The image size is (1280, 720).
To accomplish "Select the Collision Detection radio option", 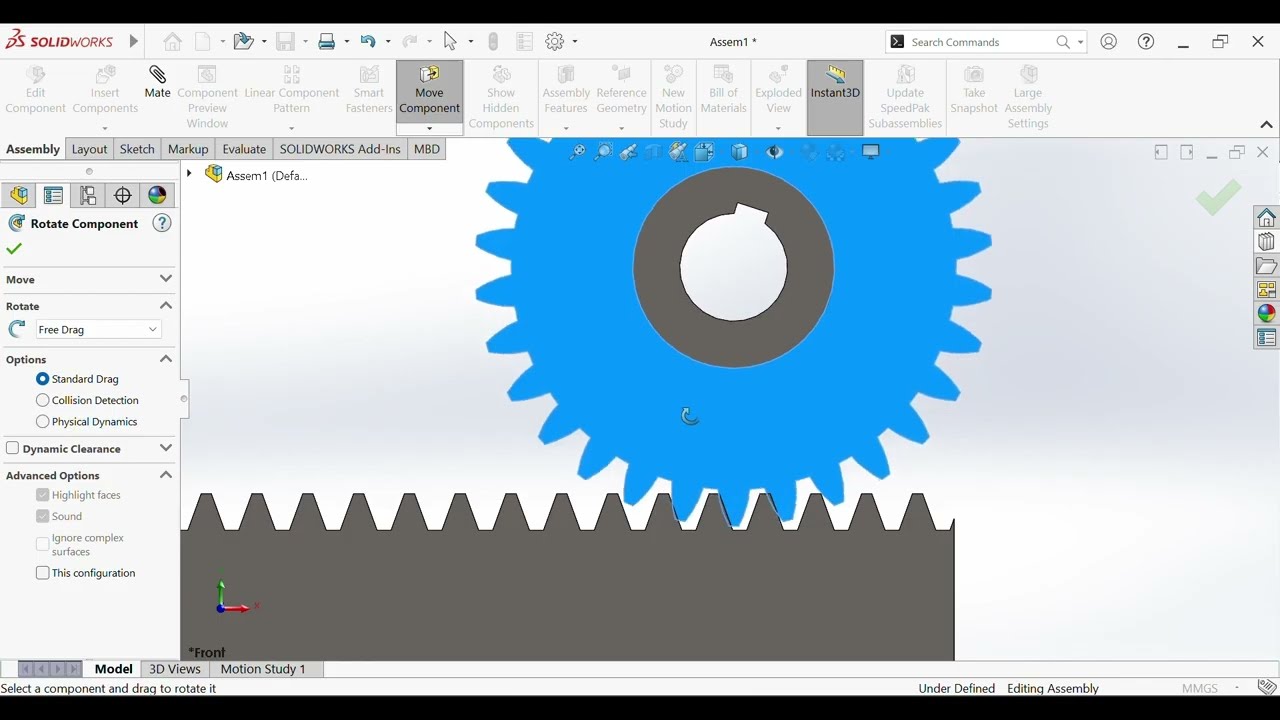I will tap(43, 400).
